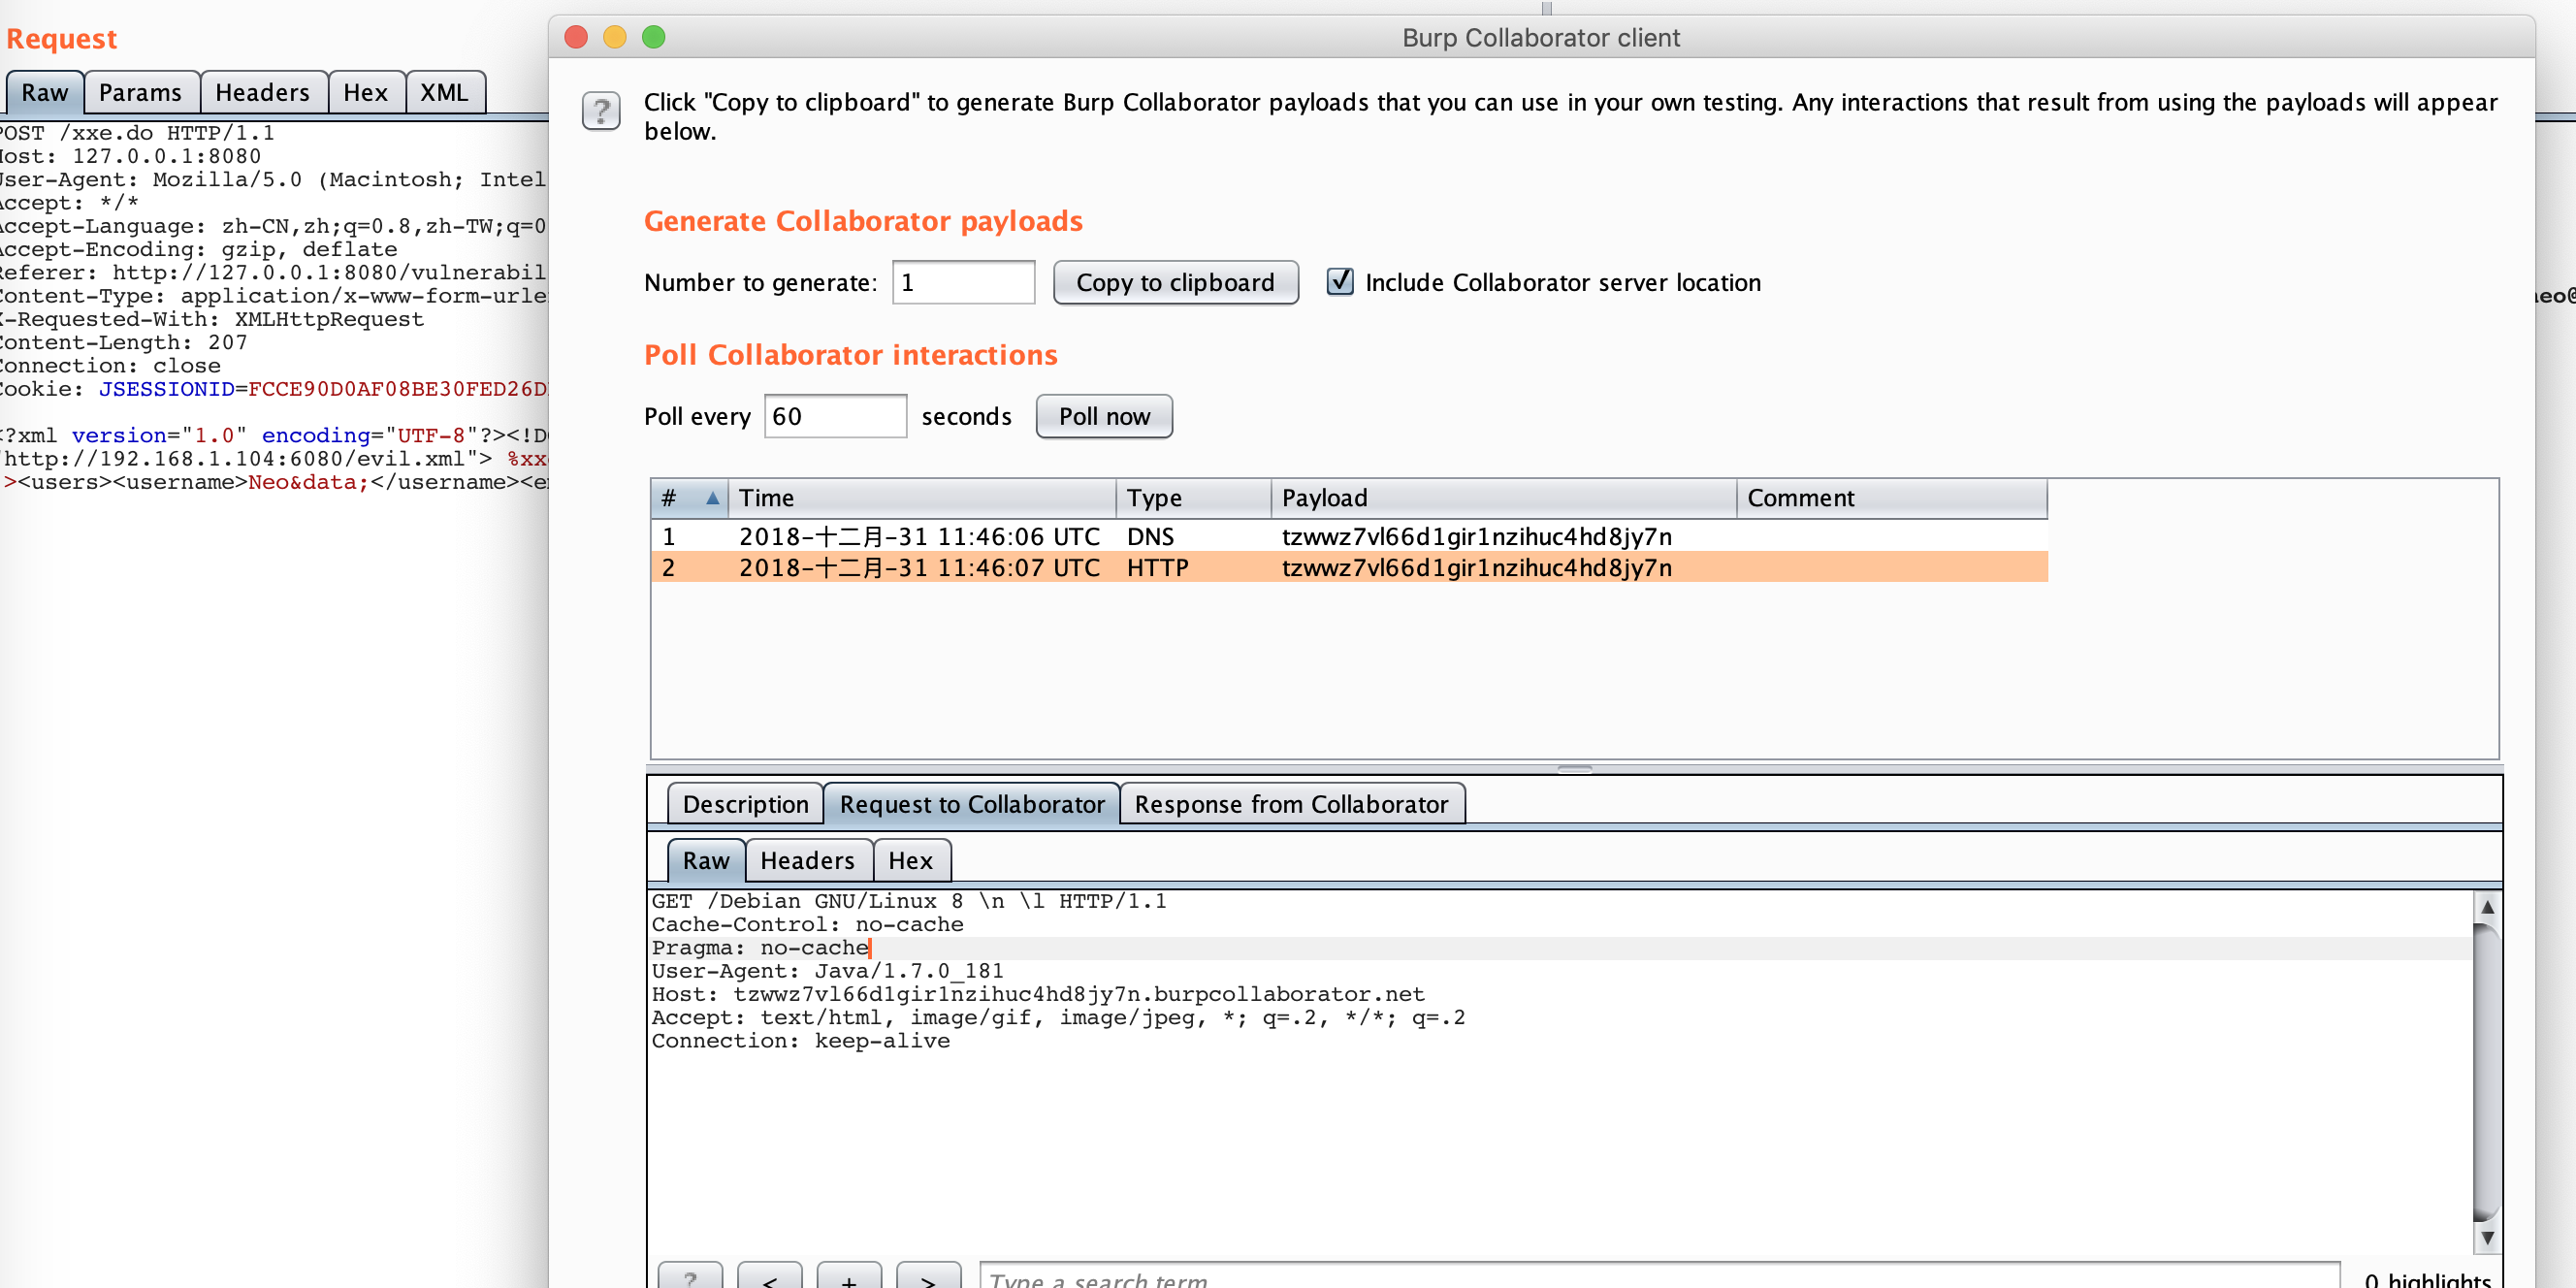Open Headers tab in Request panel
The image size is (2576, 1288).
point(262,92)
